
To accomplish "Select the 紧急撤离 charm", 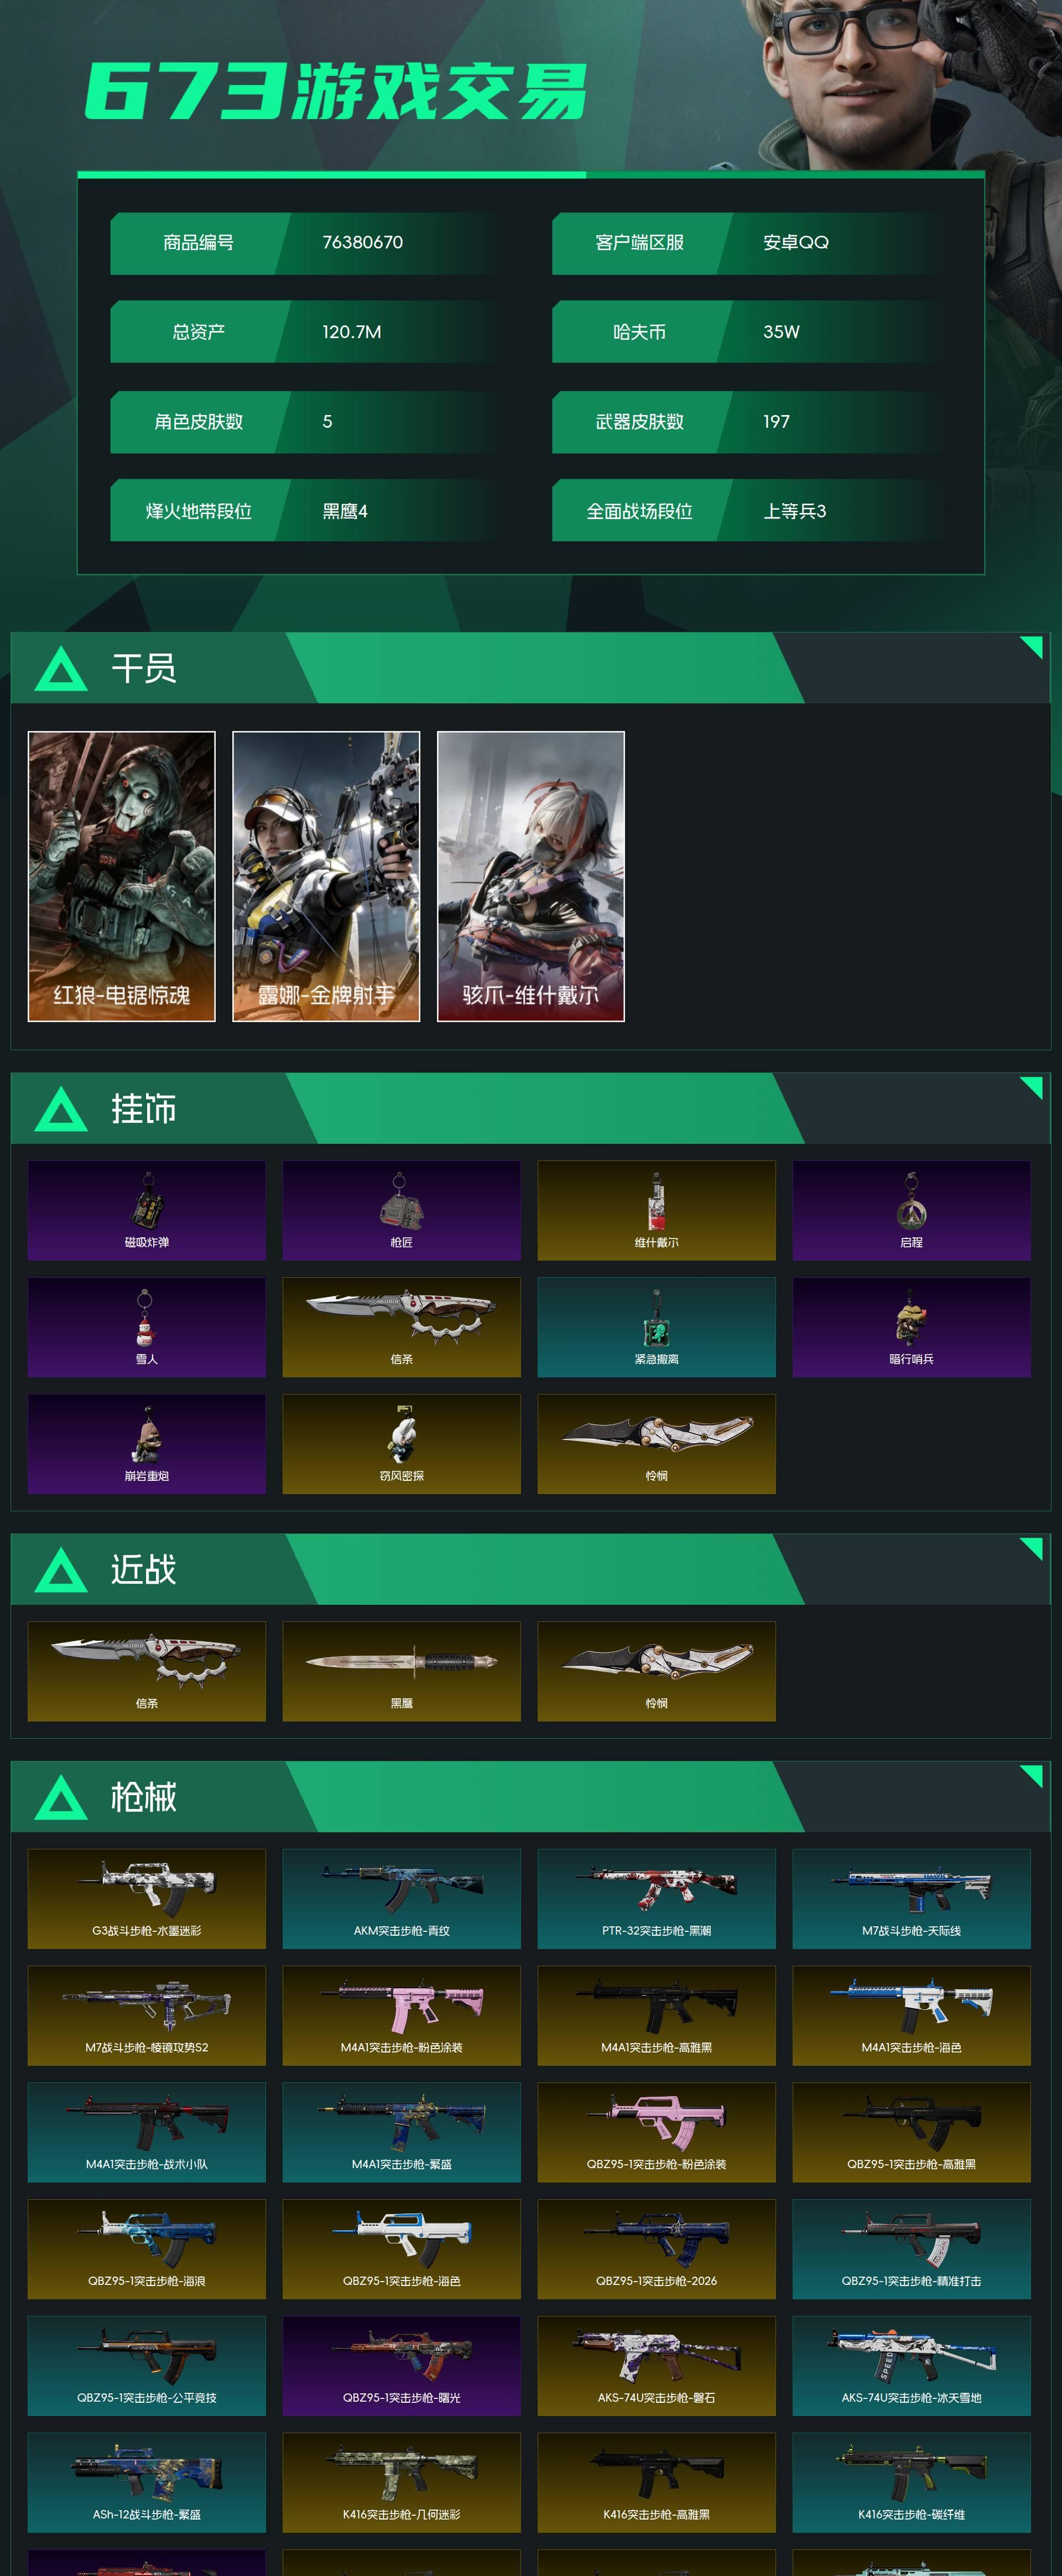I will [x=656, y=1327].
